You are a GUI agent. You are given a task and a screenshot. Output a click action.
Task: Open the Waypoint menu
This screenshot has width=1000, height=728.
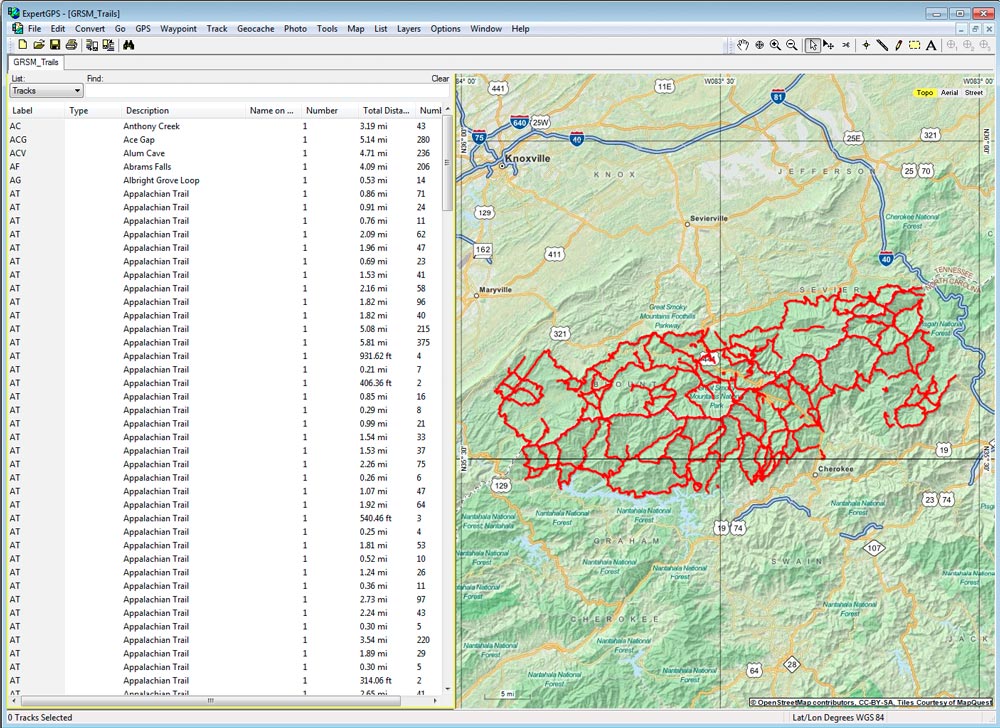tap(178, 29)
